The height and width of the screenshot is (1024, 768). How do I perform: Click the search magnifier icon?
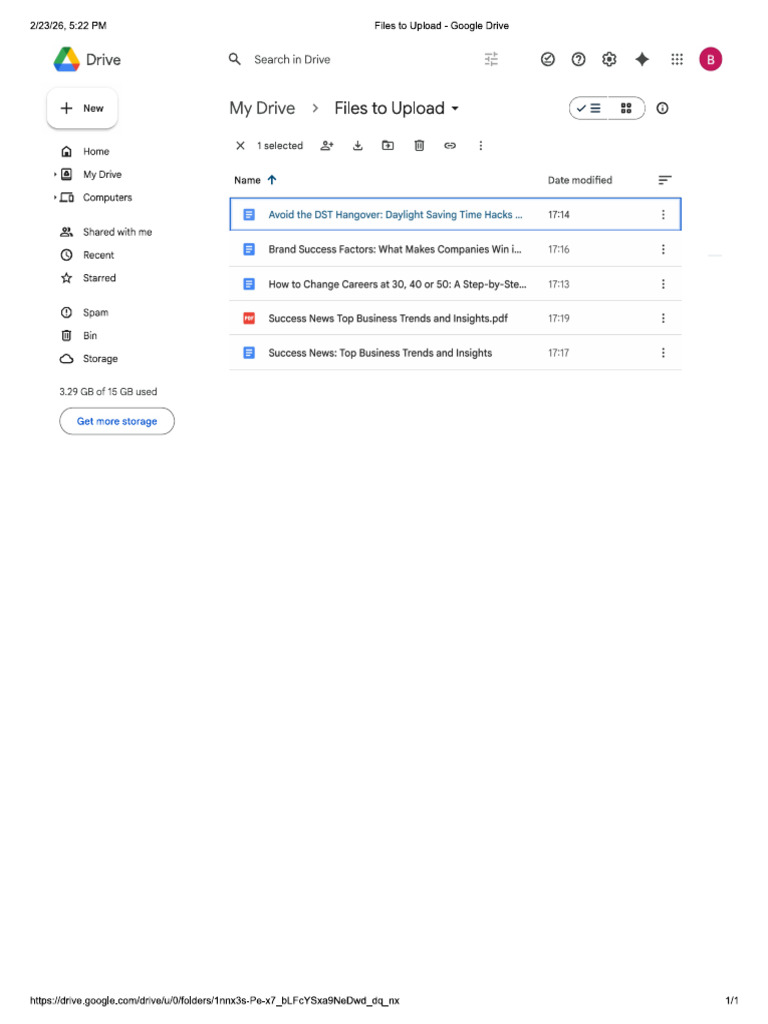click(x=234, y=59)
